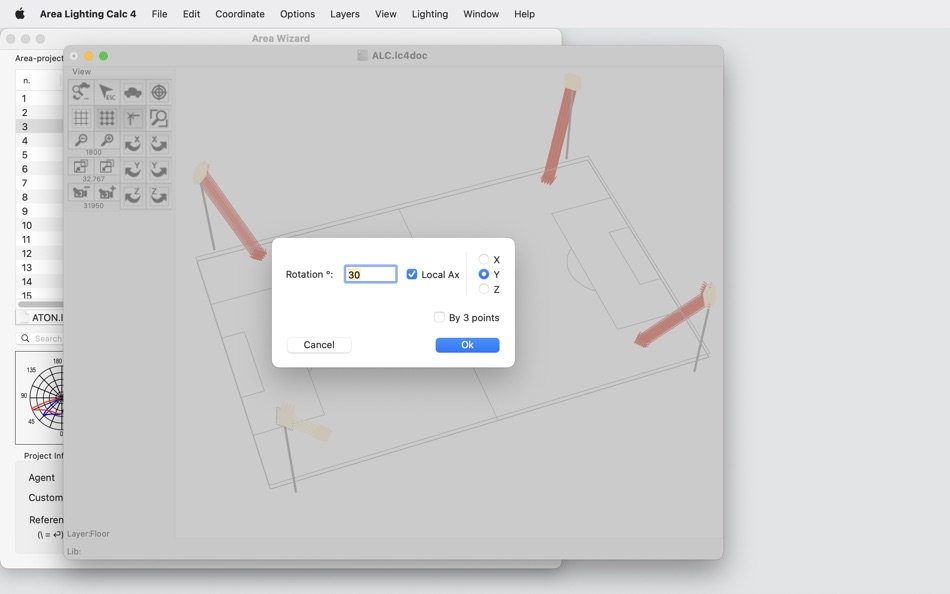Open the View menu

point(385,13)
